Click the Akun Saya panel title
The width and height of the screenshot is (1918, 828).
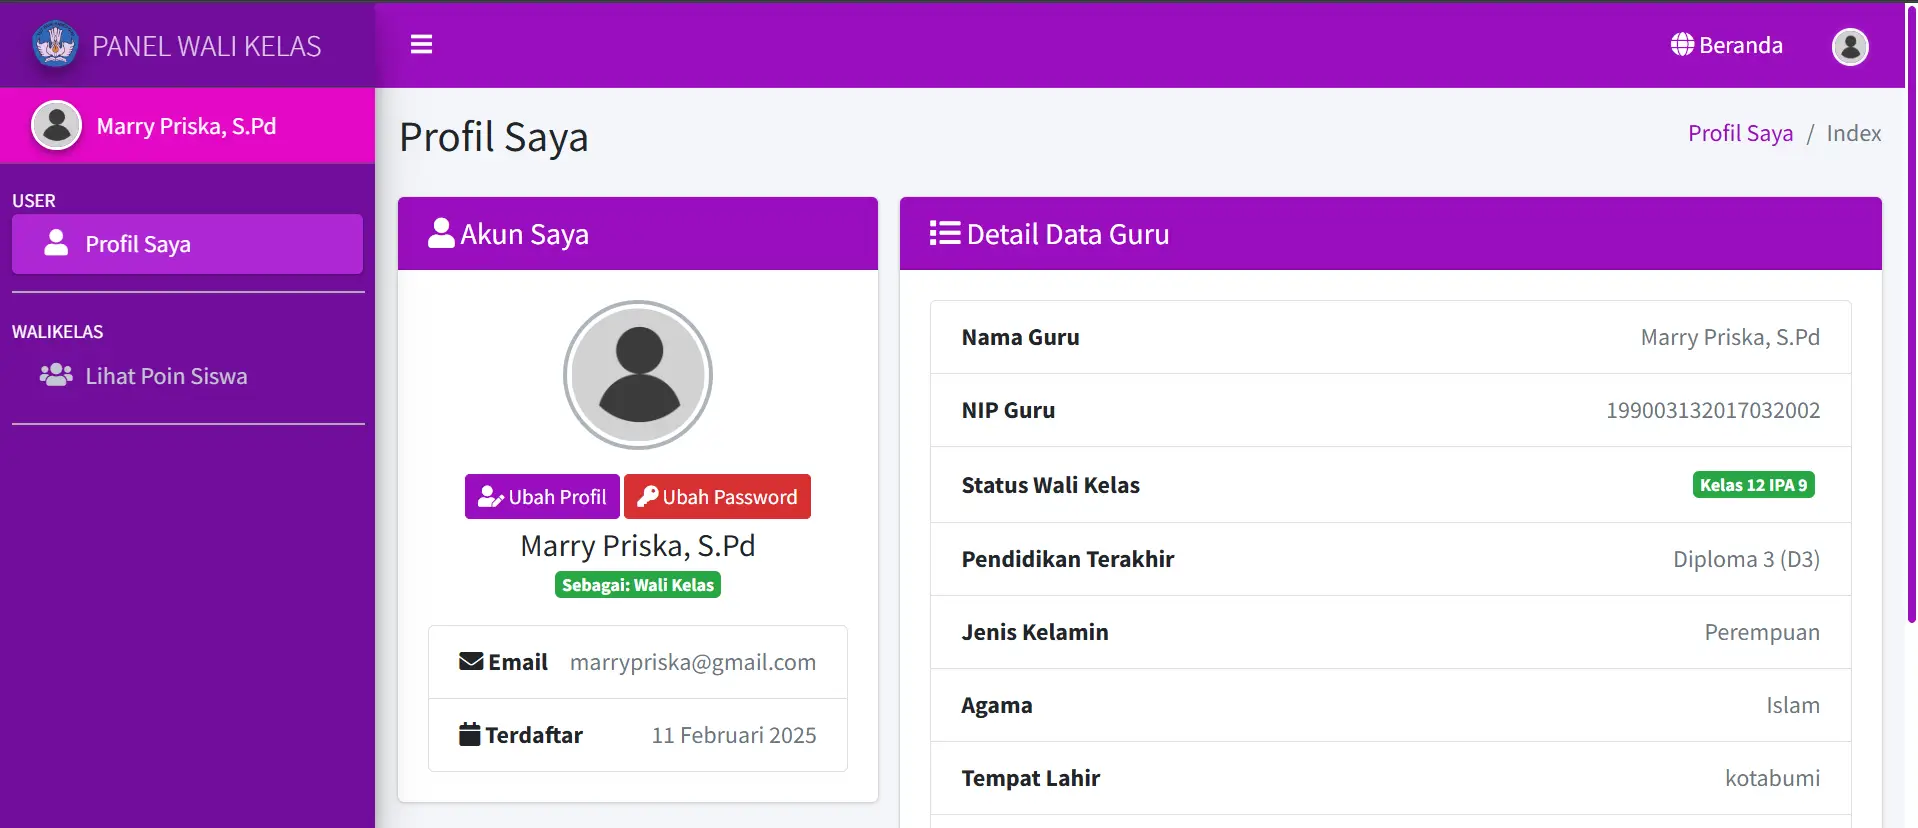click(x=524, y=234)
